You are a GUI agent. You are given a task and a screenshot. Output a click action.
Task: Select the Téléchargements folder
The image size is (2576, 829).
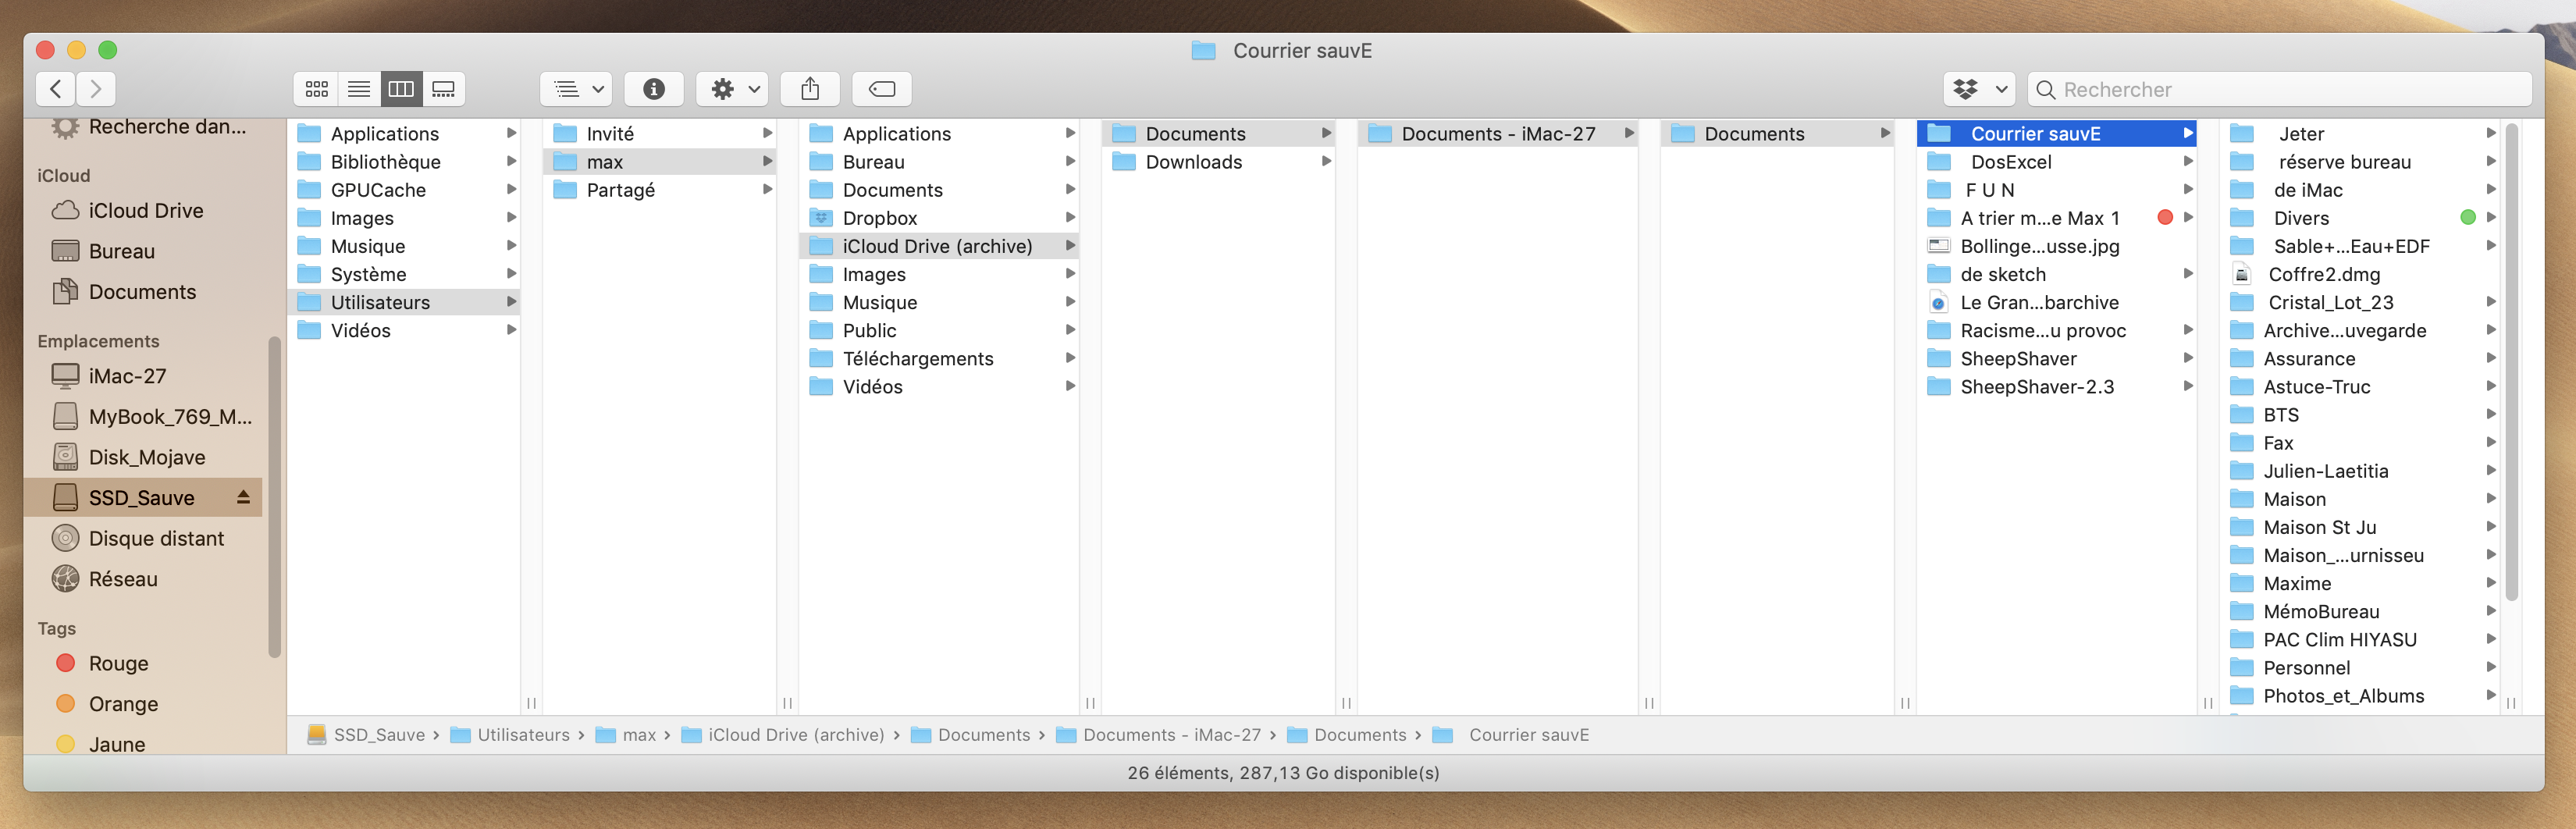(x=940, y=358)
